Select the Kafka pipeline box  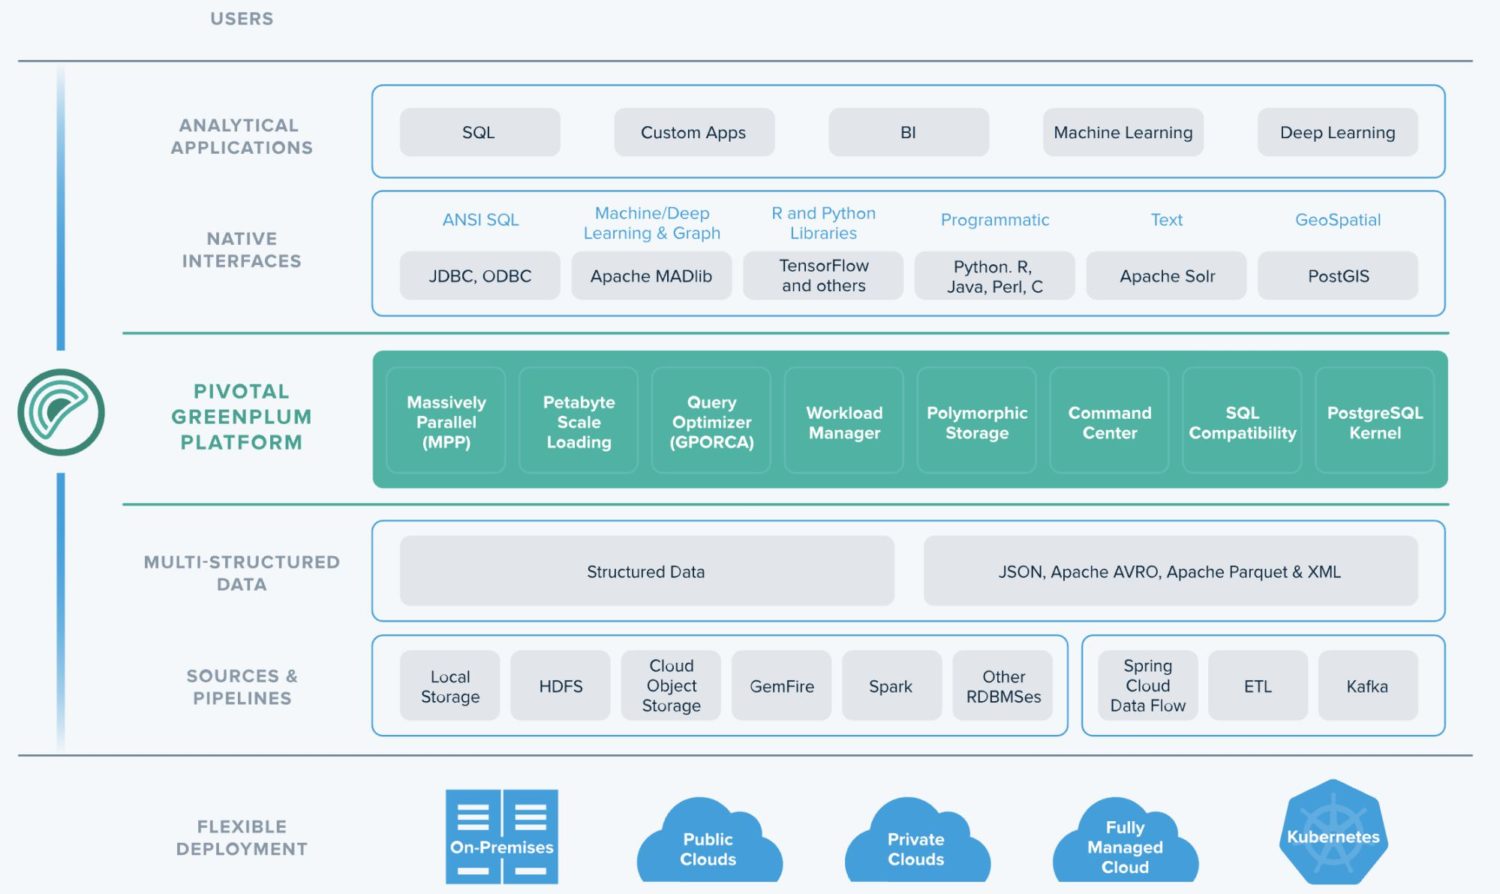click(1368, 686)
